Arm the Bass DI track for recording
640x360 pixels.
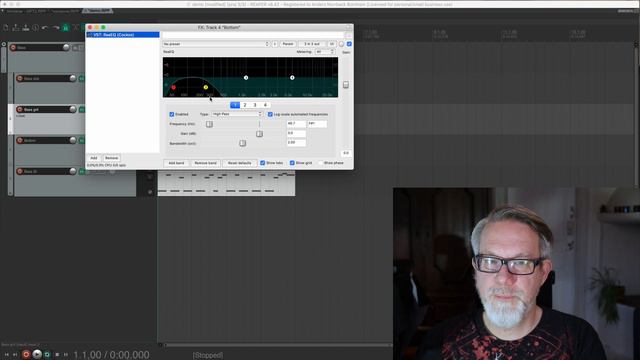[x=20, y=171]
